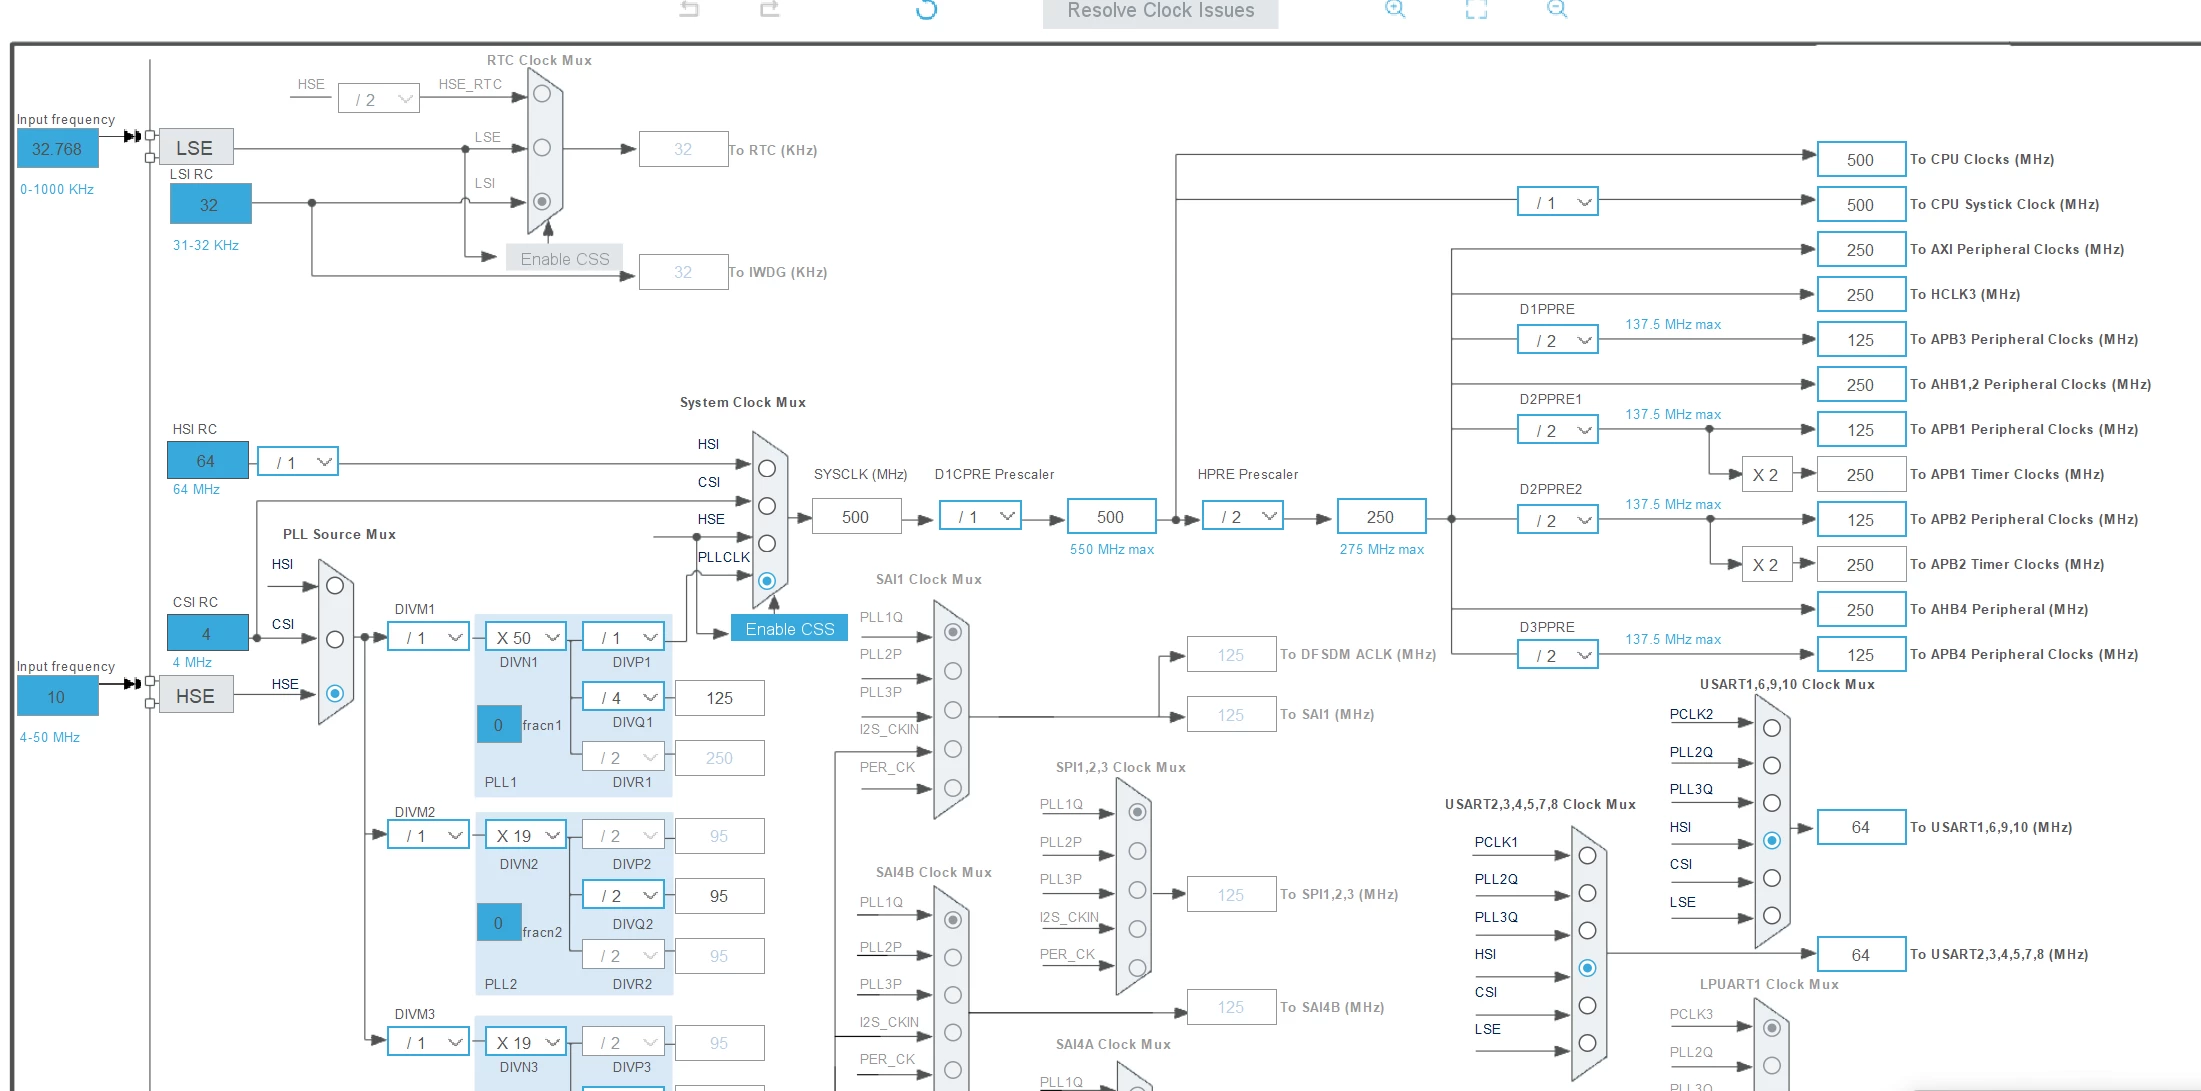The width and height of the screenshot is (2201, 1091).
Task: Select PLLCLK in System Clock Mux
Action: click(767, 581)
